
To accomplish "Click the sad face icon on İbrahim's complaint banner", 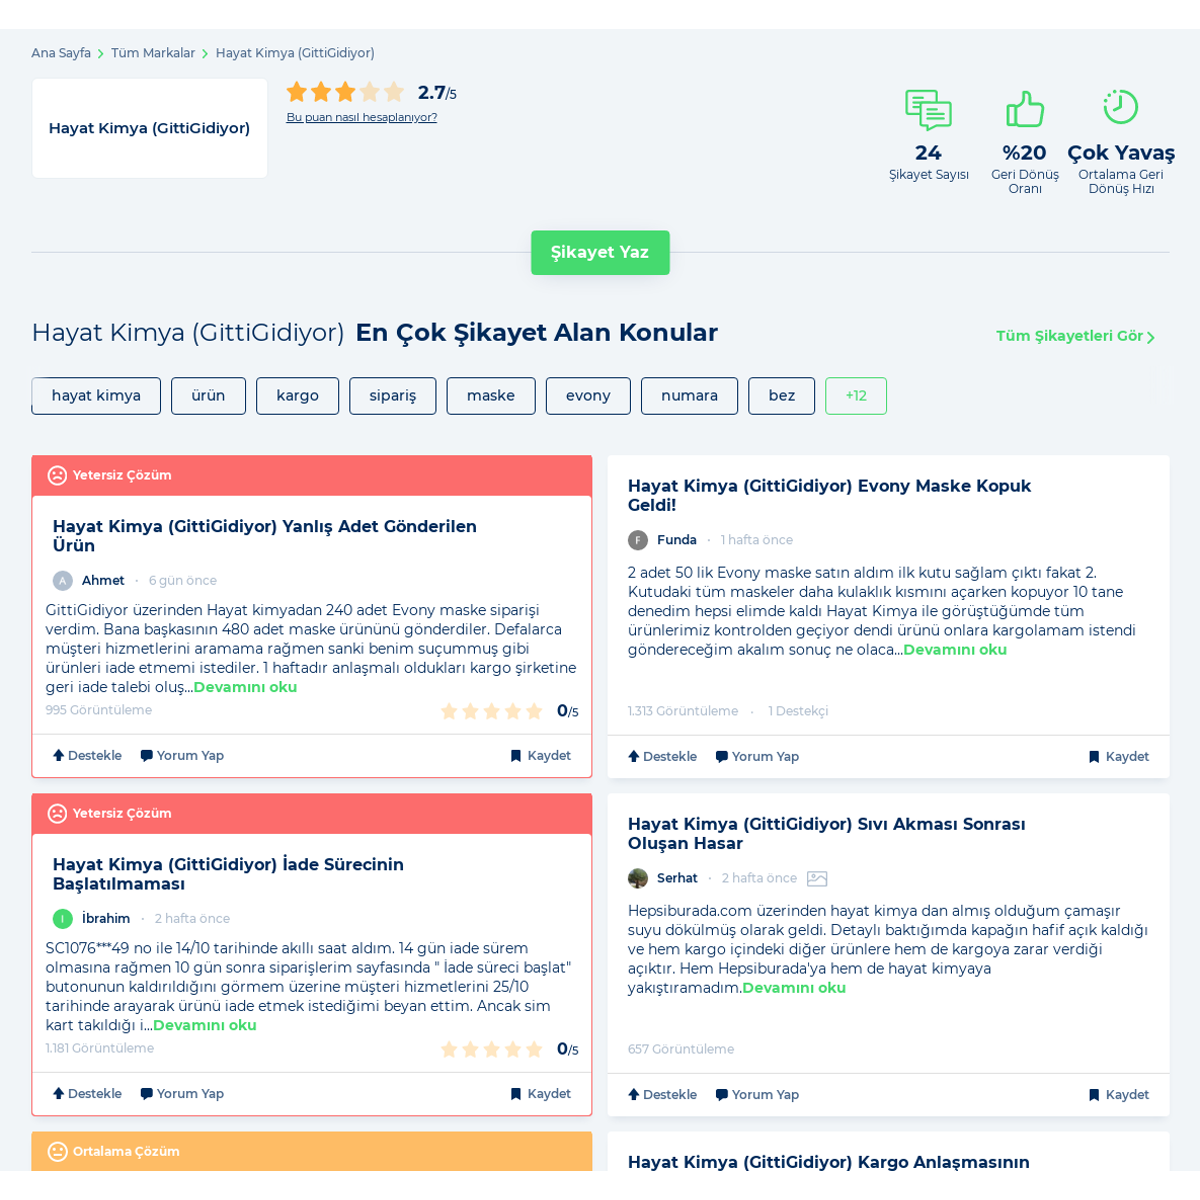I will click(x=58, y=813).
